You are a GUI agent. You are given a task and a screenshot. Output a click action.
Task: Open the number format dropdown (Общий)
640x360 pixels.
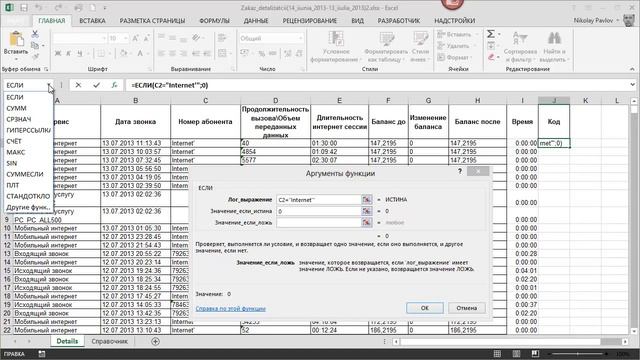(301, 38)
